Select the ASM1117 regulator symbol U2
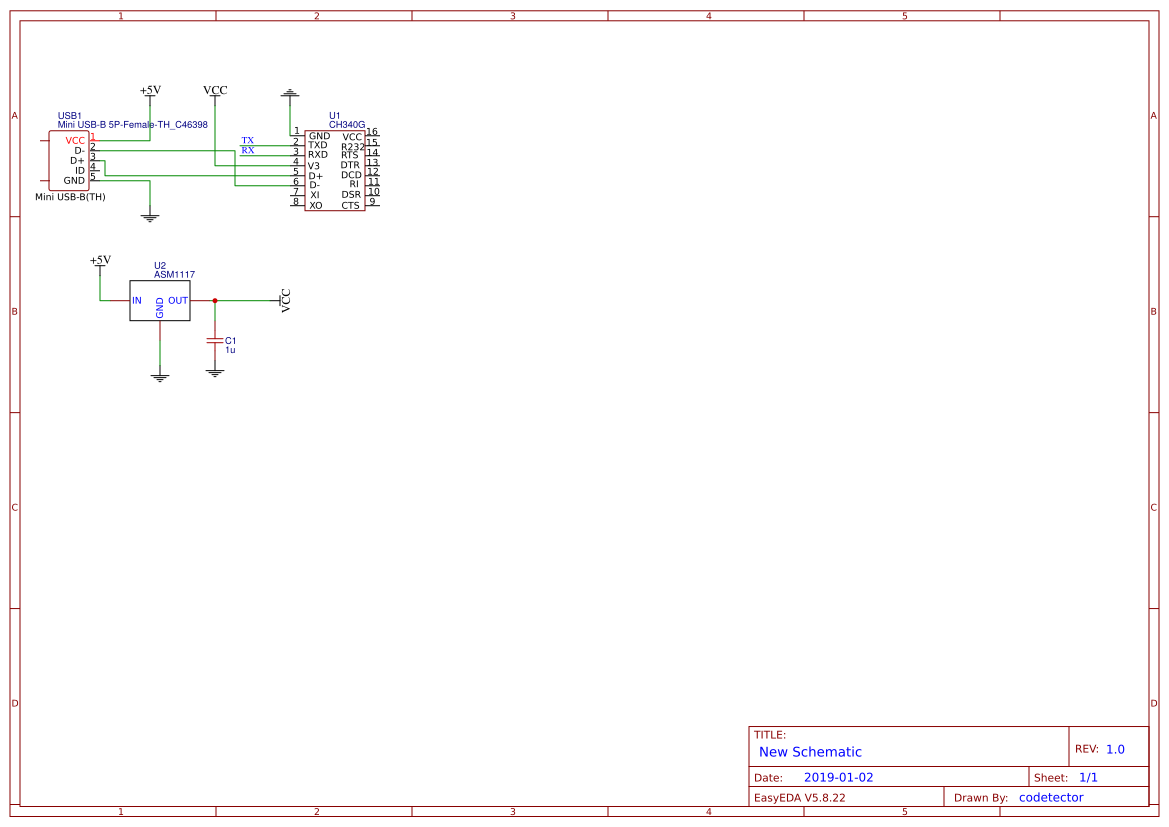Viewport: 1169px width, 827px height. pyautogui.click(x=160, y=300)
